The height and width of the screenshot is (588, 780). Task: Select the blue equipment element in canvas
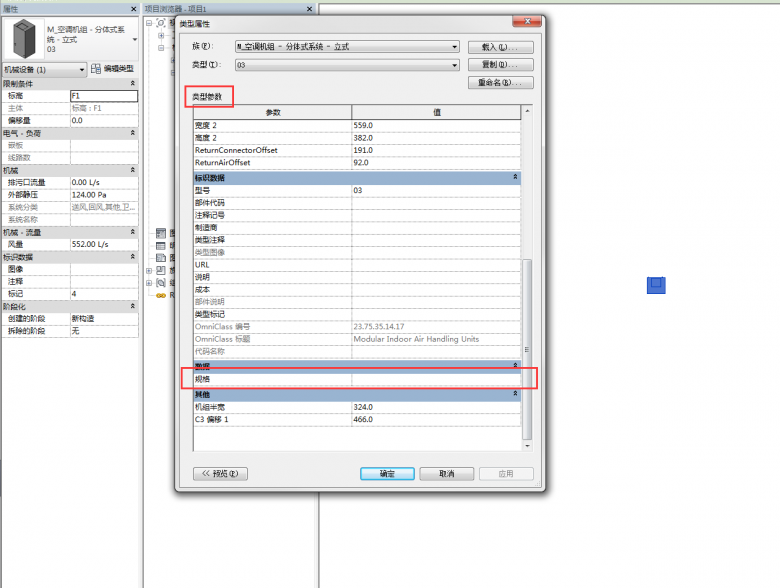[655, 285]
